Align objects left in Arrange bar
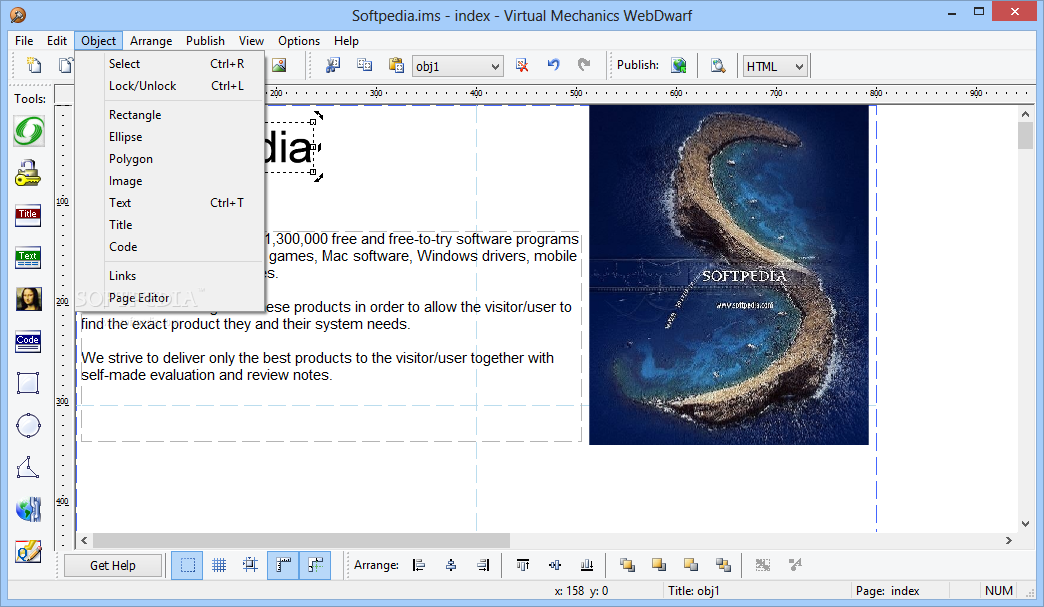 click(x=419, y=565)
